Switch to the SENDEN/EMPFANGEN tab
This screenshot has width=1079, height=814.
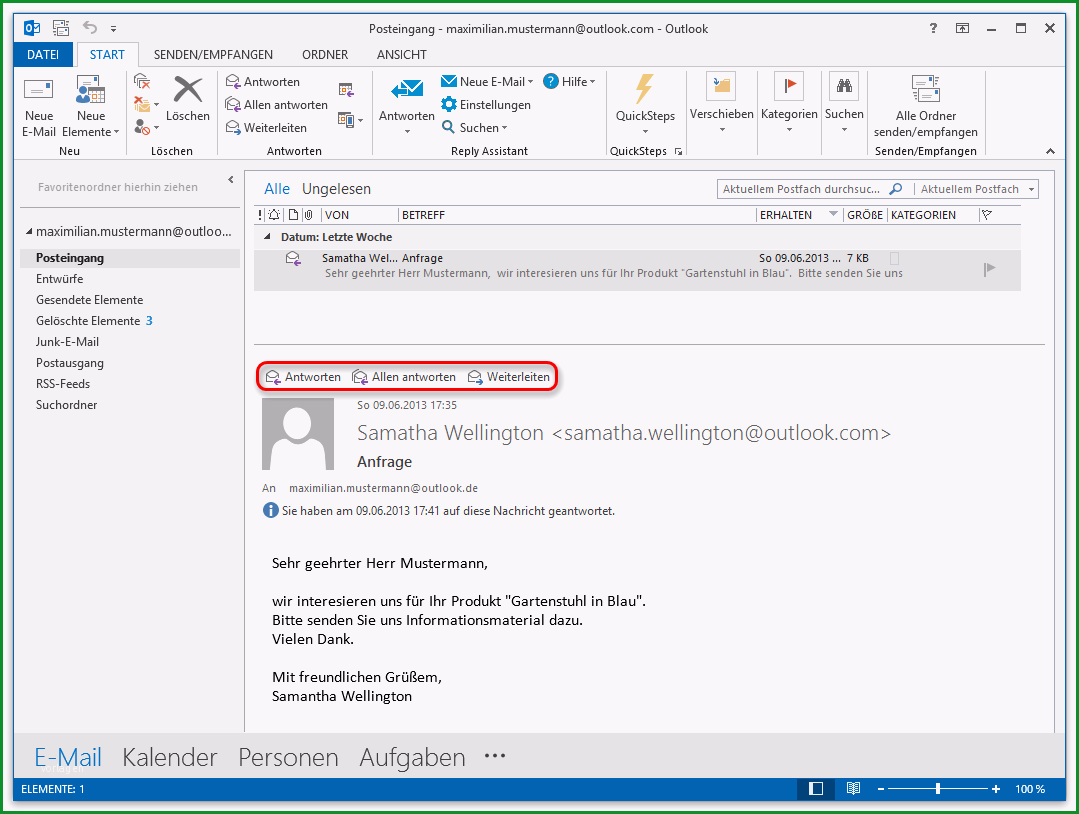(x=213, y=54)
